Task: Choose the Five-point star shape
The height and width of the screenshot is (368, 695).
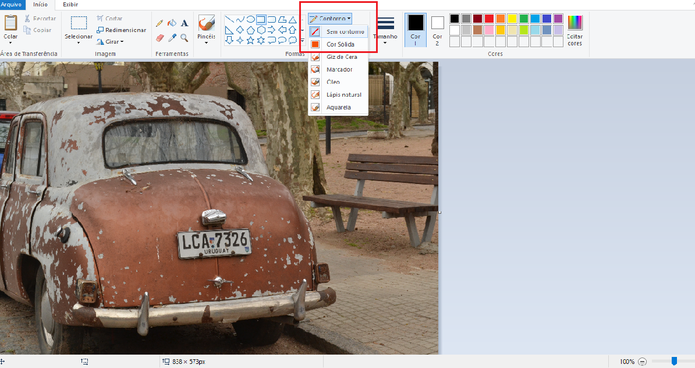Action: click(x=250, y=40)
